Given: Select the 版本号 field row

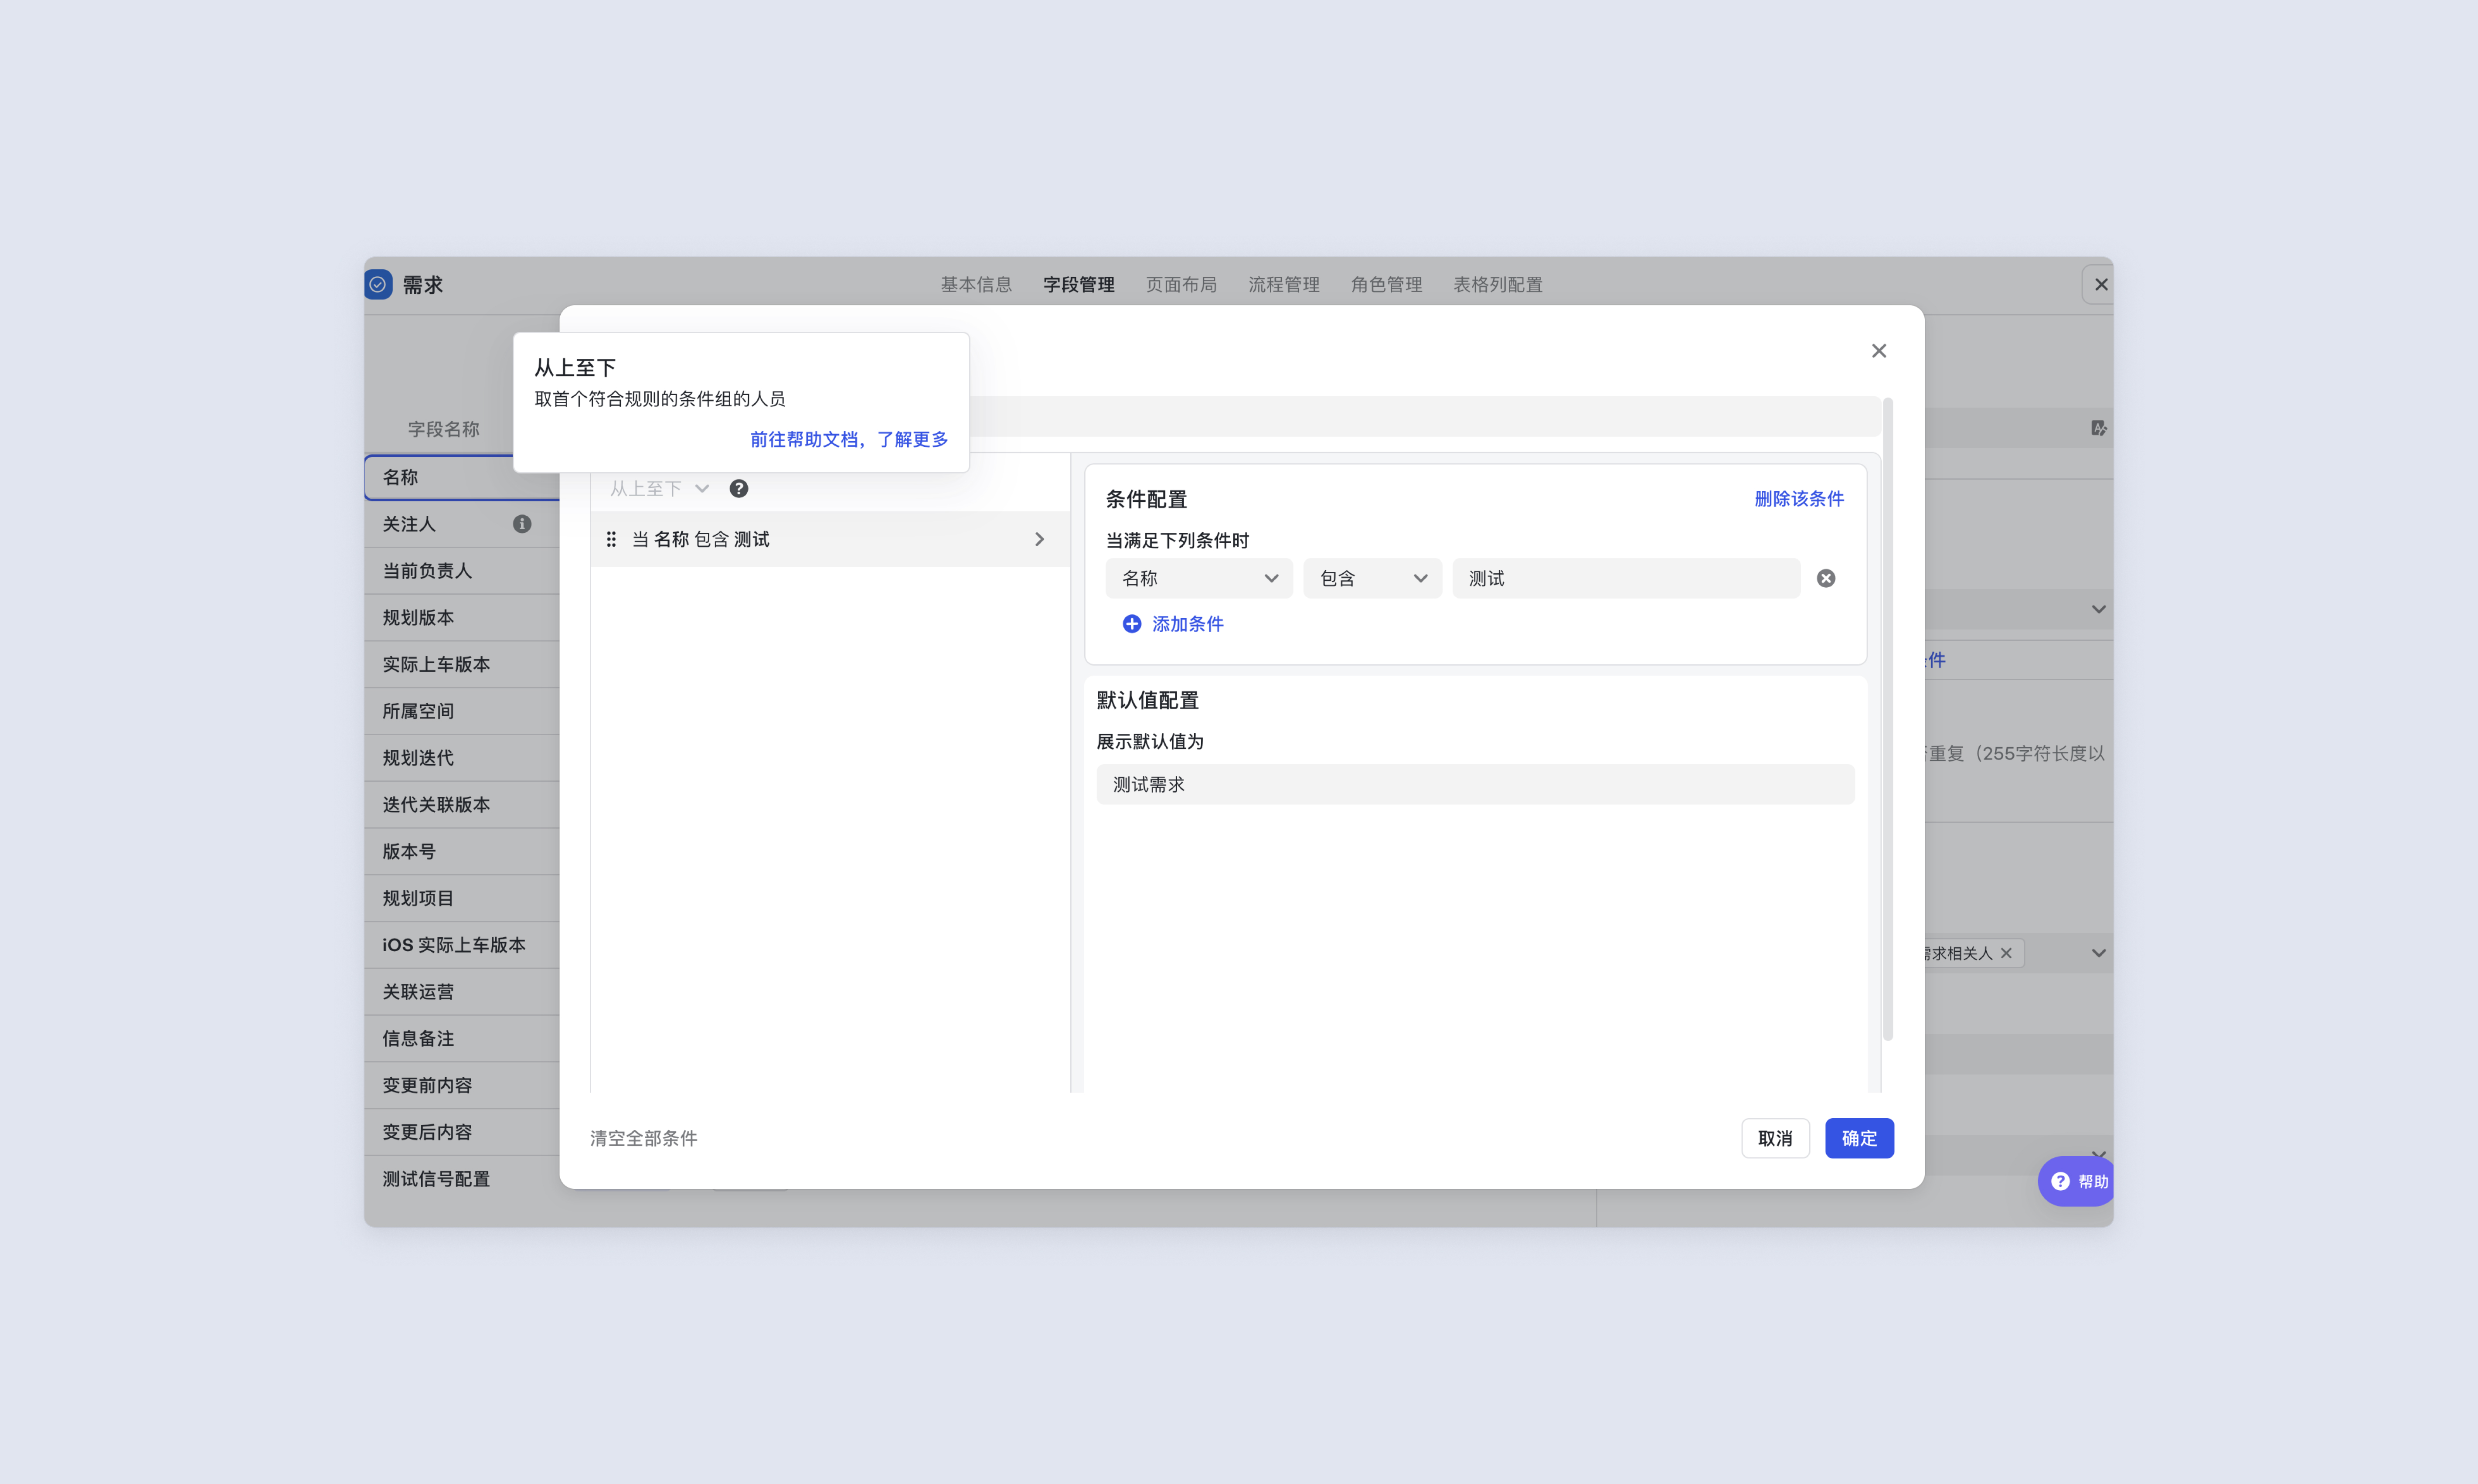Looking at the screenshot, I should (x=462, y=851).
